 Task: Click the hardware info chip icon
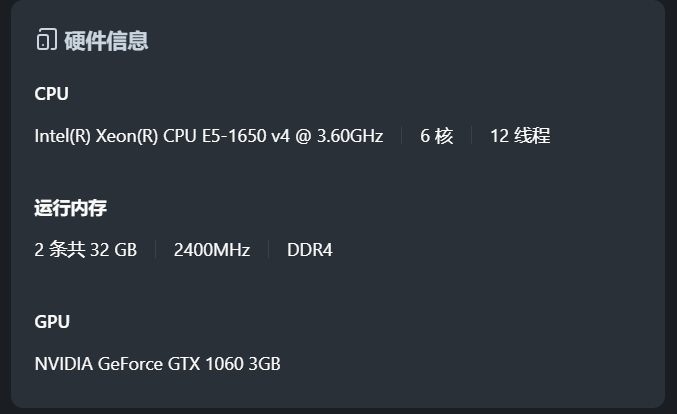45,40
